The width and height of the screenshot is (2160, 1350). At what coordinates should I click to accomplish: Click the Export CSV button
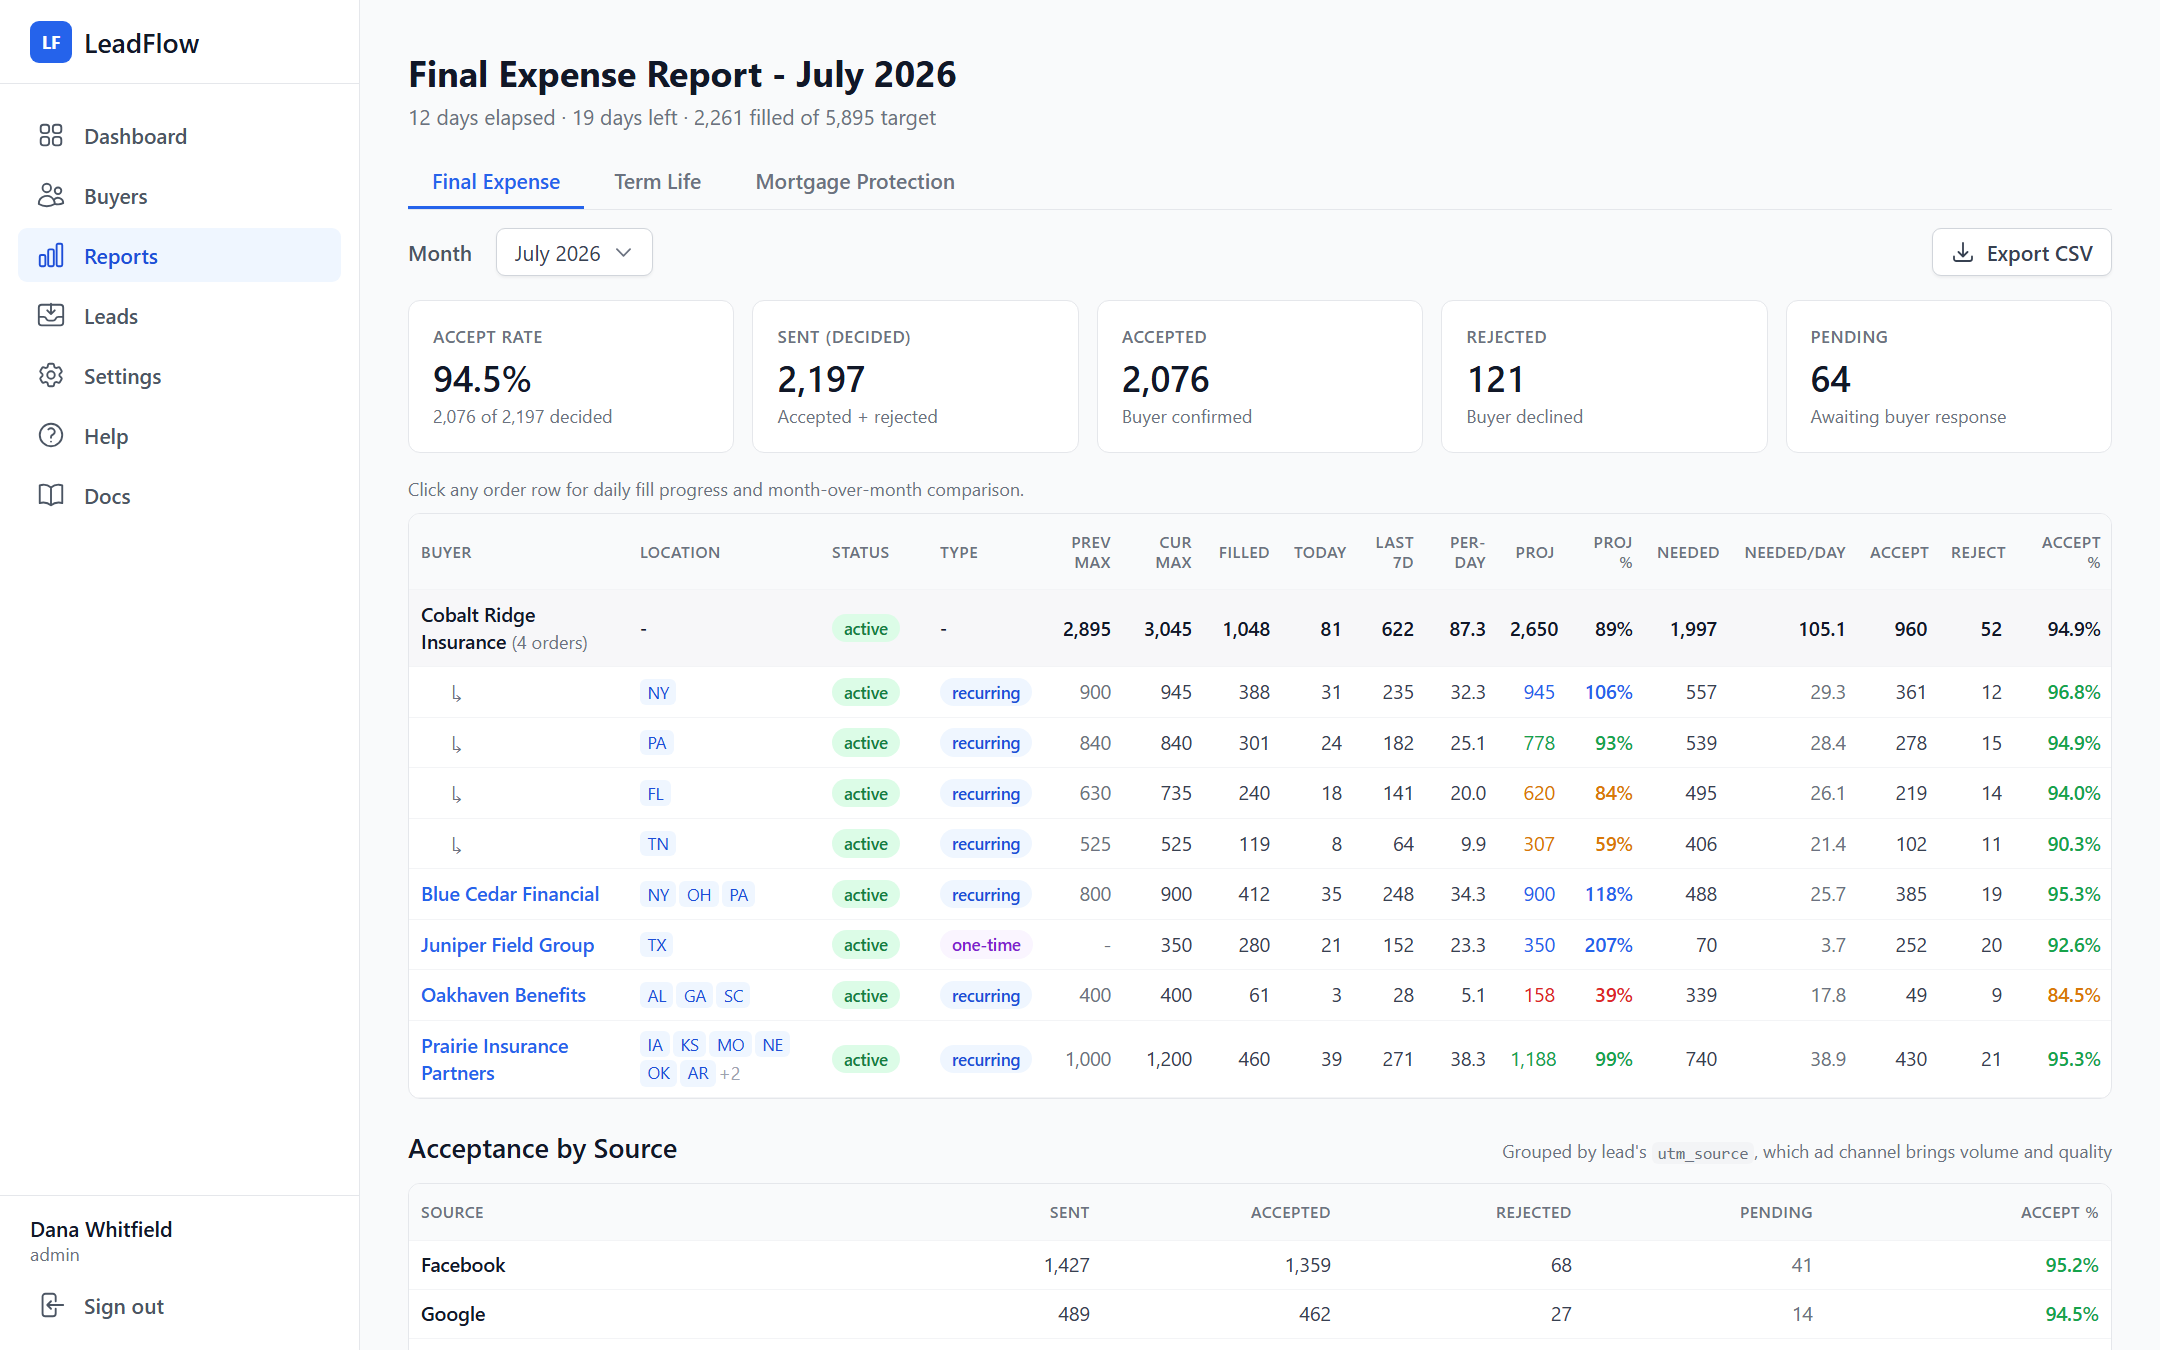[2021, 253]
